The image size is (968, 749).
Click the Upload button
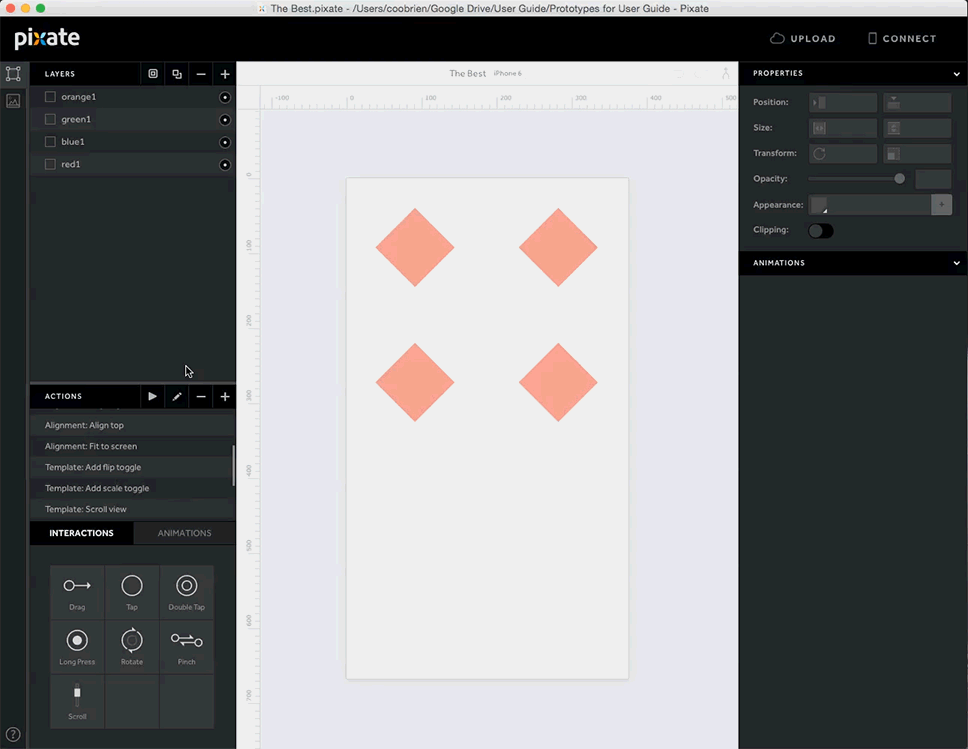[802, 39]
